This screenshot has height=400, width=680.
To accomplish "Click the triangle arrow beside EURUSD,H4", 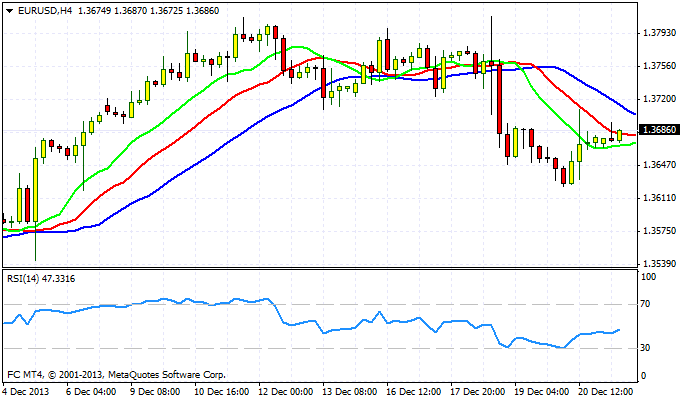I will point(10,11).
